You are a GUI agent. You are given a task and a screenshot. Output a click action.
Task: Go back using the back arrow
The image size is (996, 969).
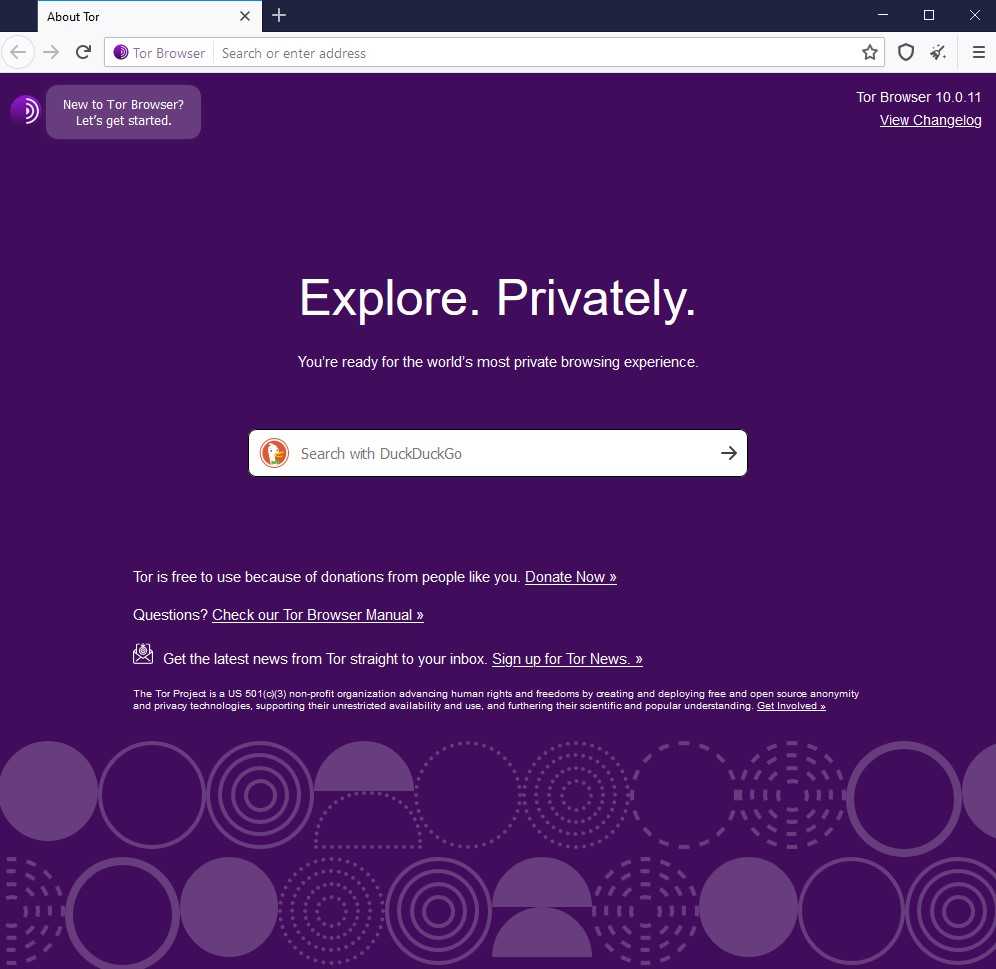point(18,53)
